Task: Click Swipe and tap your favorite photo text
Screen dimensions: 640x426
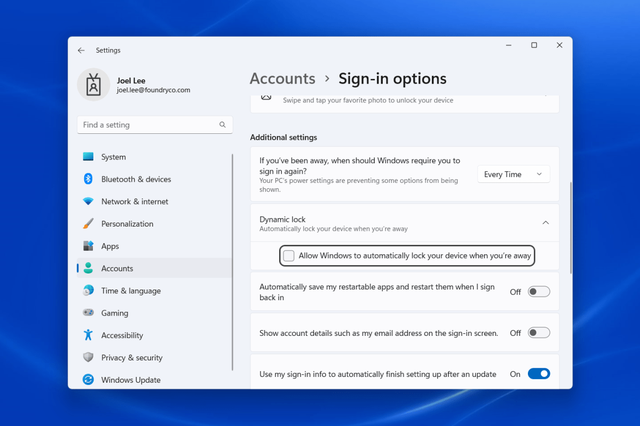Action: (368, 100)
